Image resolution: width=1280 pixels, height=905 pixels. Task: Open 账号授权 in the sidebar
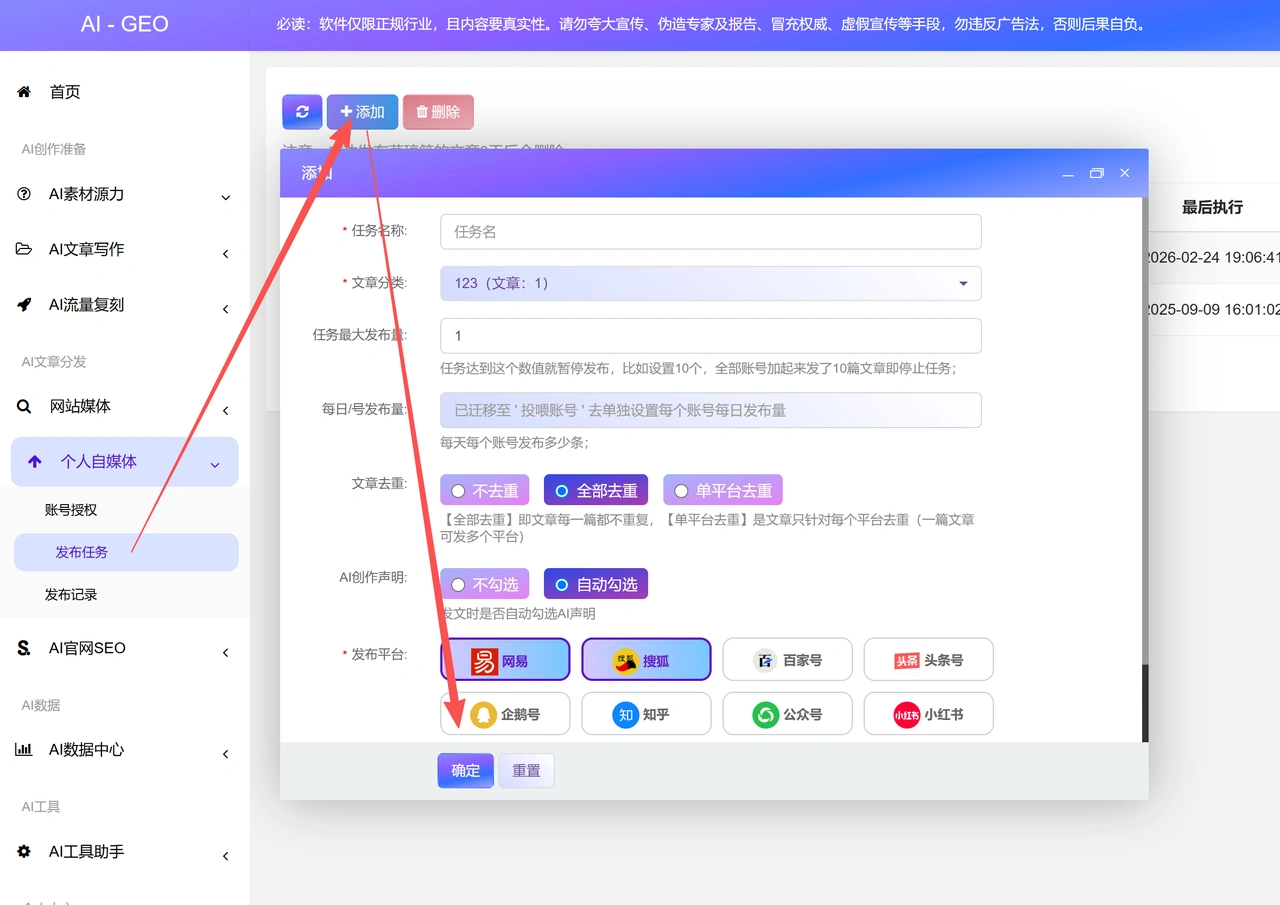click(71, 510)
